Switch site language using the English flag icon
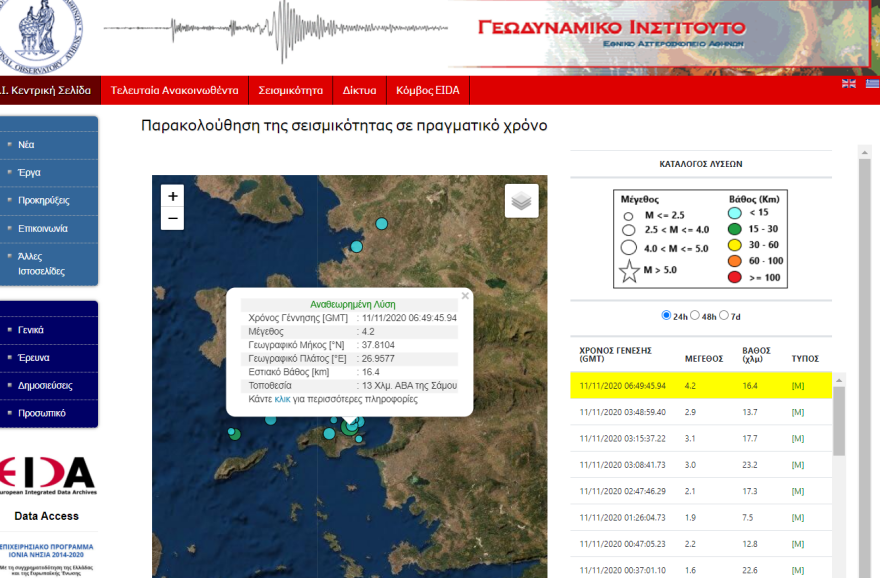Screen dimensions: 880x578 click(x=848, y=84)
